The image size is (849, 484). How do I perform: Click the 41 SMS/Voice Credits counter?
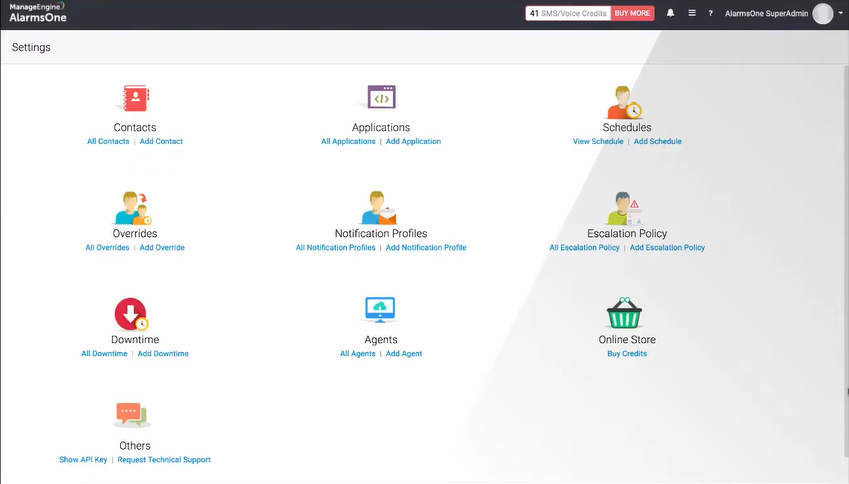pos(568,13)
